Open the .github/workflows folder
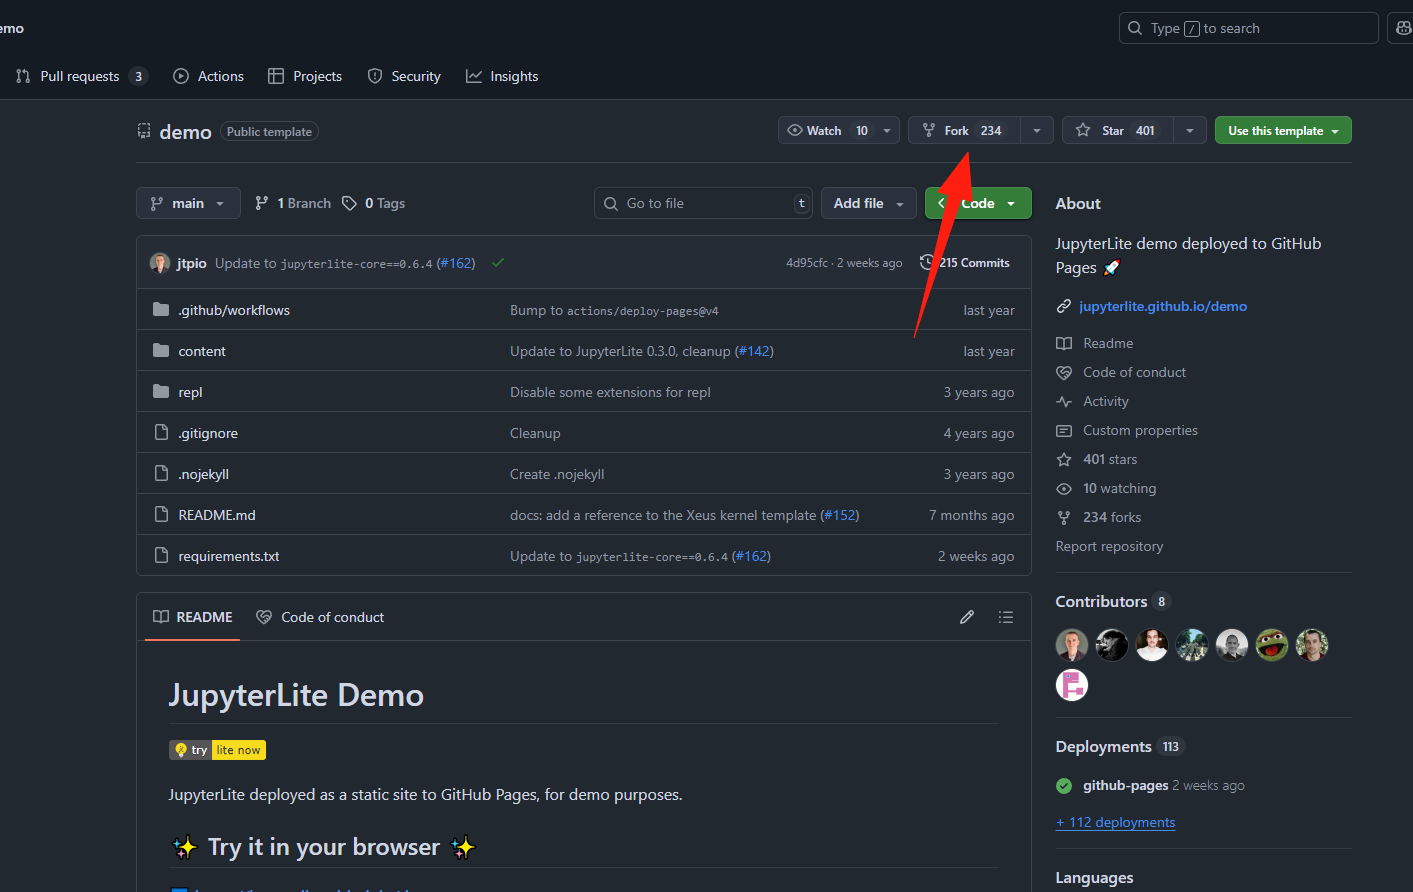Image resolution: width=1413 pixels, height=892 pixels. pyautogui.click(x=234, y=310)
